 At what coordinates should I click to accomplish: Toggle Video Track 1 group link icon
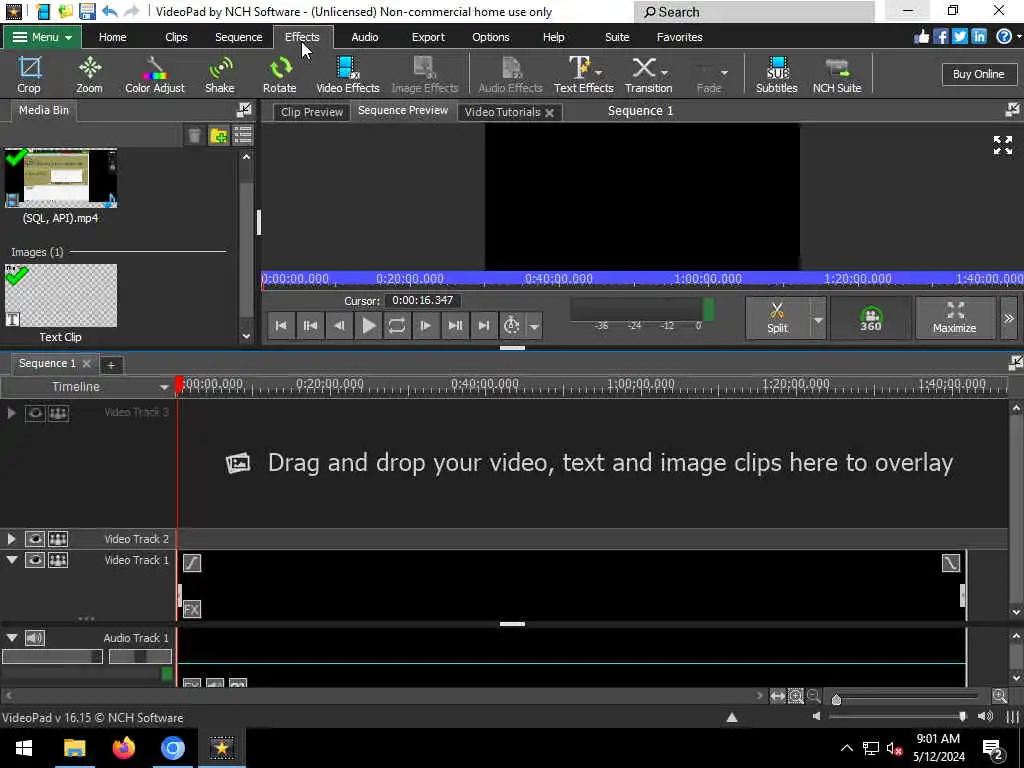pyautogui.click(x=58, y=560)
